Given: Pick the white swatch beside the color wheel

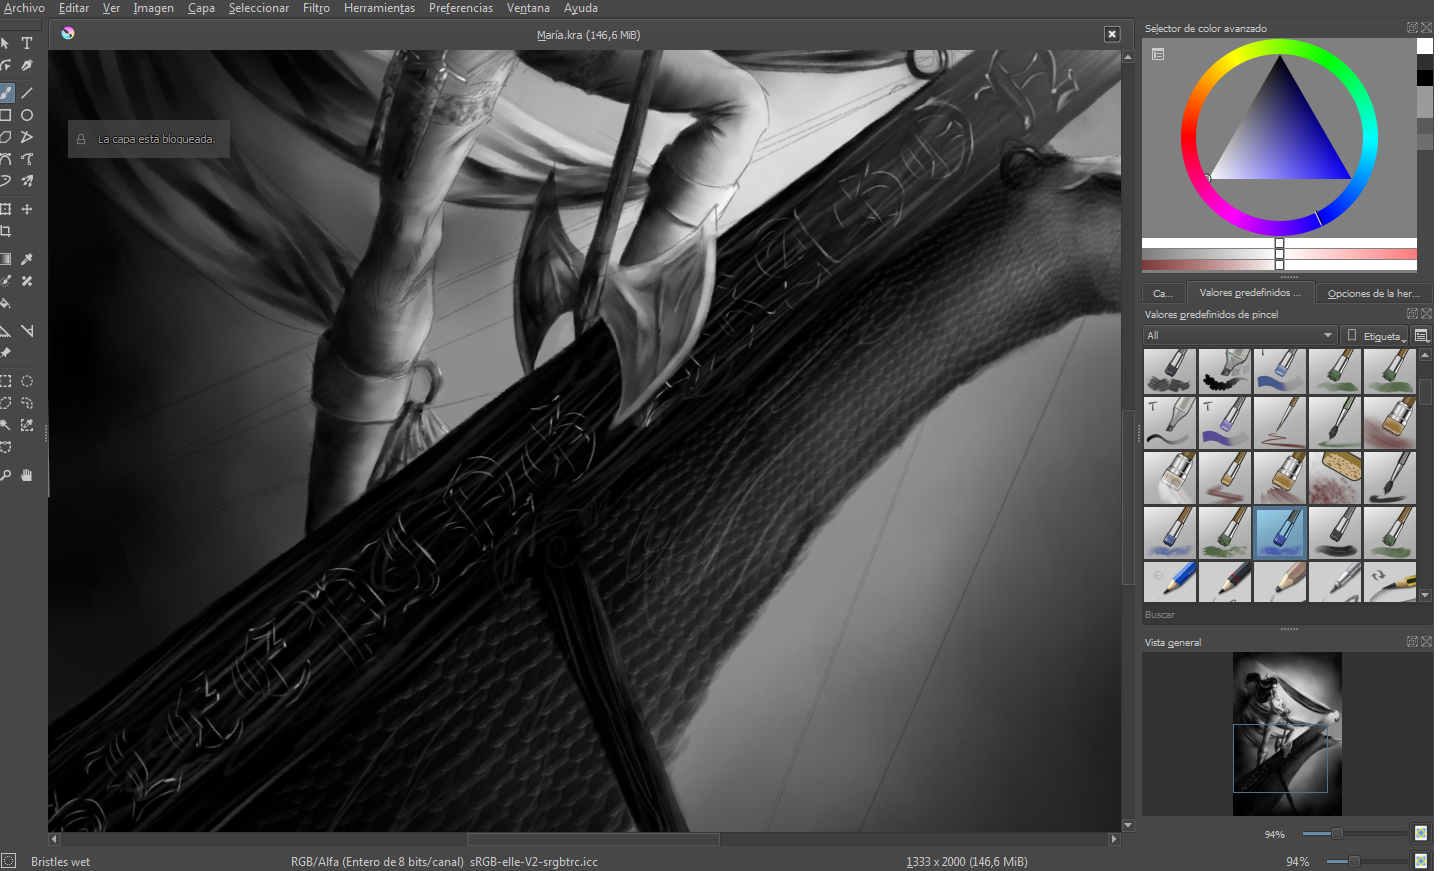Looking at the screenshot, I should (1425, 46).
